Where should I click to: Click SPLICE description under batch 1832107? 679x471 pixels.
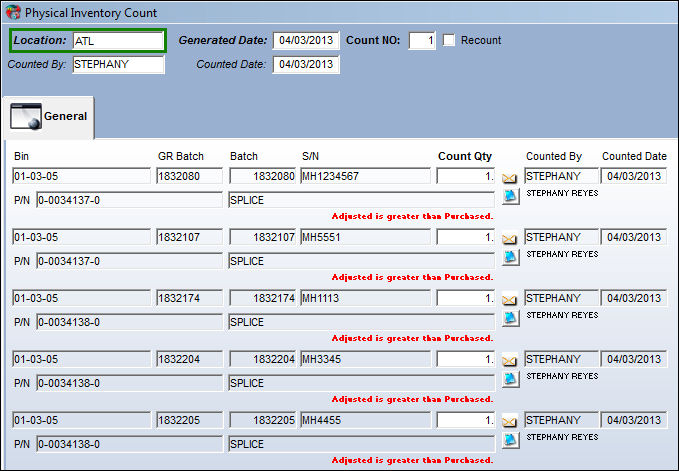362,261
